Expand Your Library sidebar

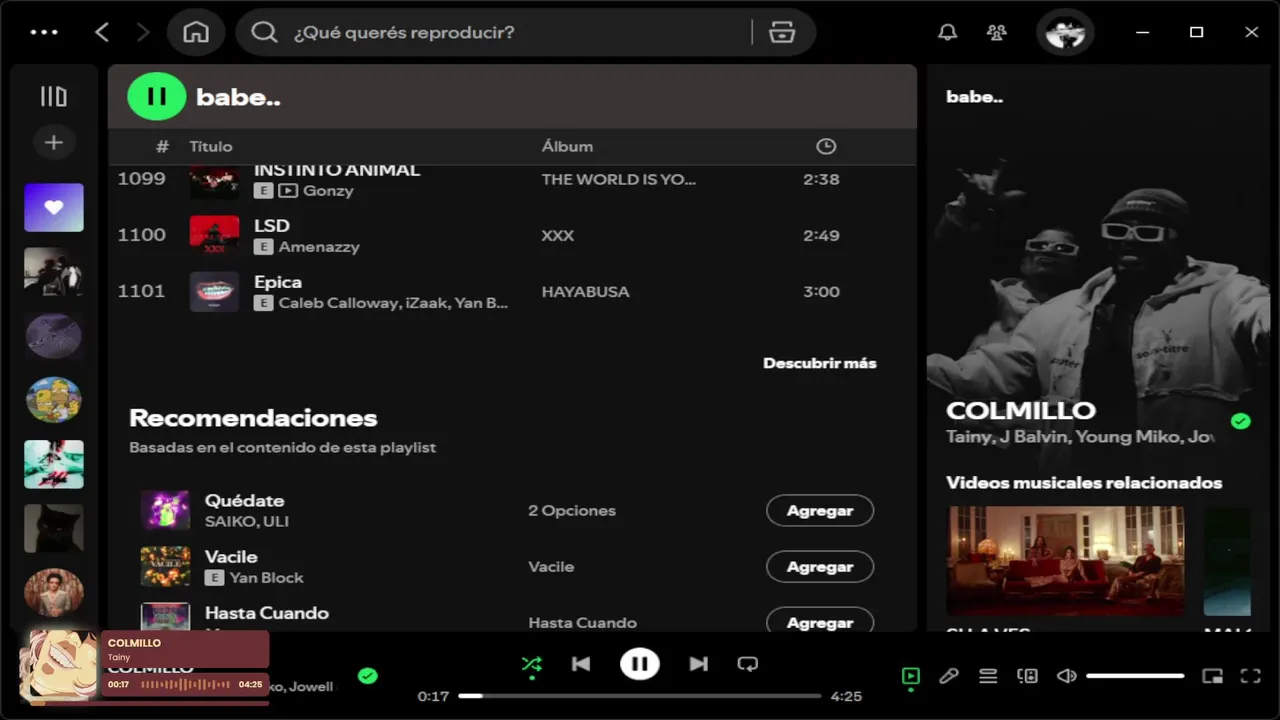point(53,96)
